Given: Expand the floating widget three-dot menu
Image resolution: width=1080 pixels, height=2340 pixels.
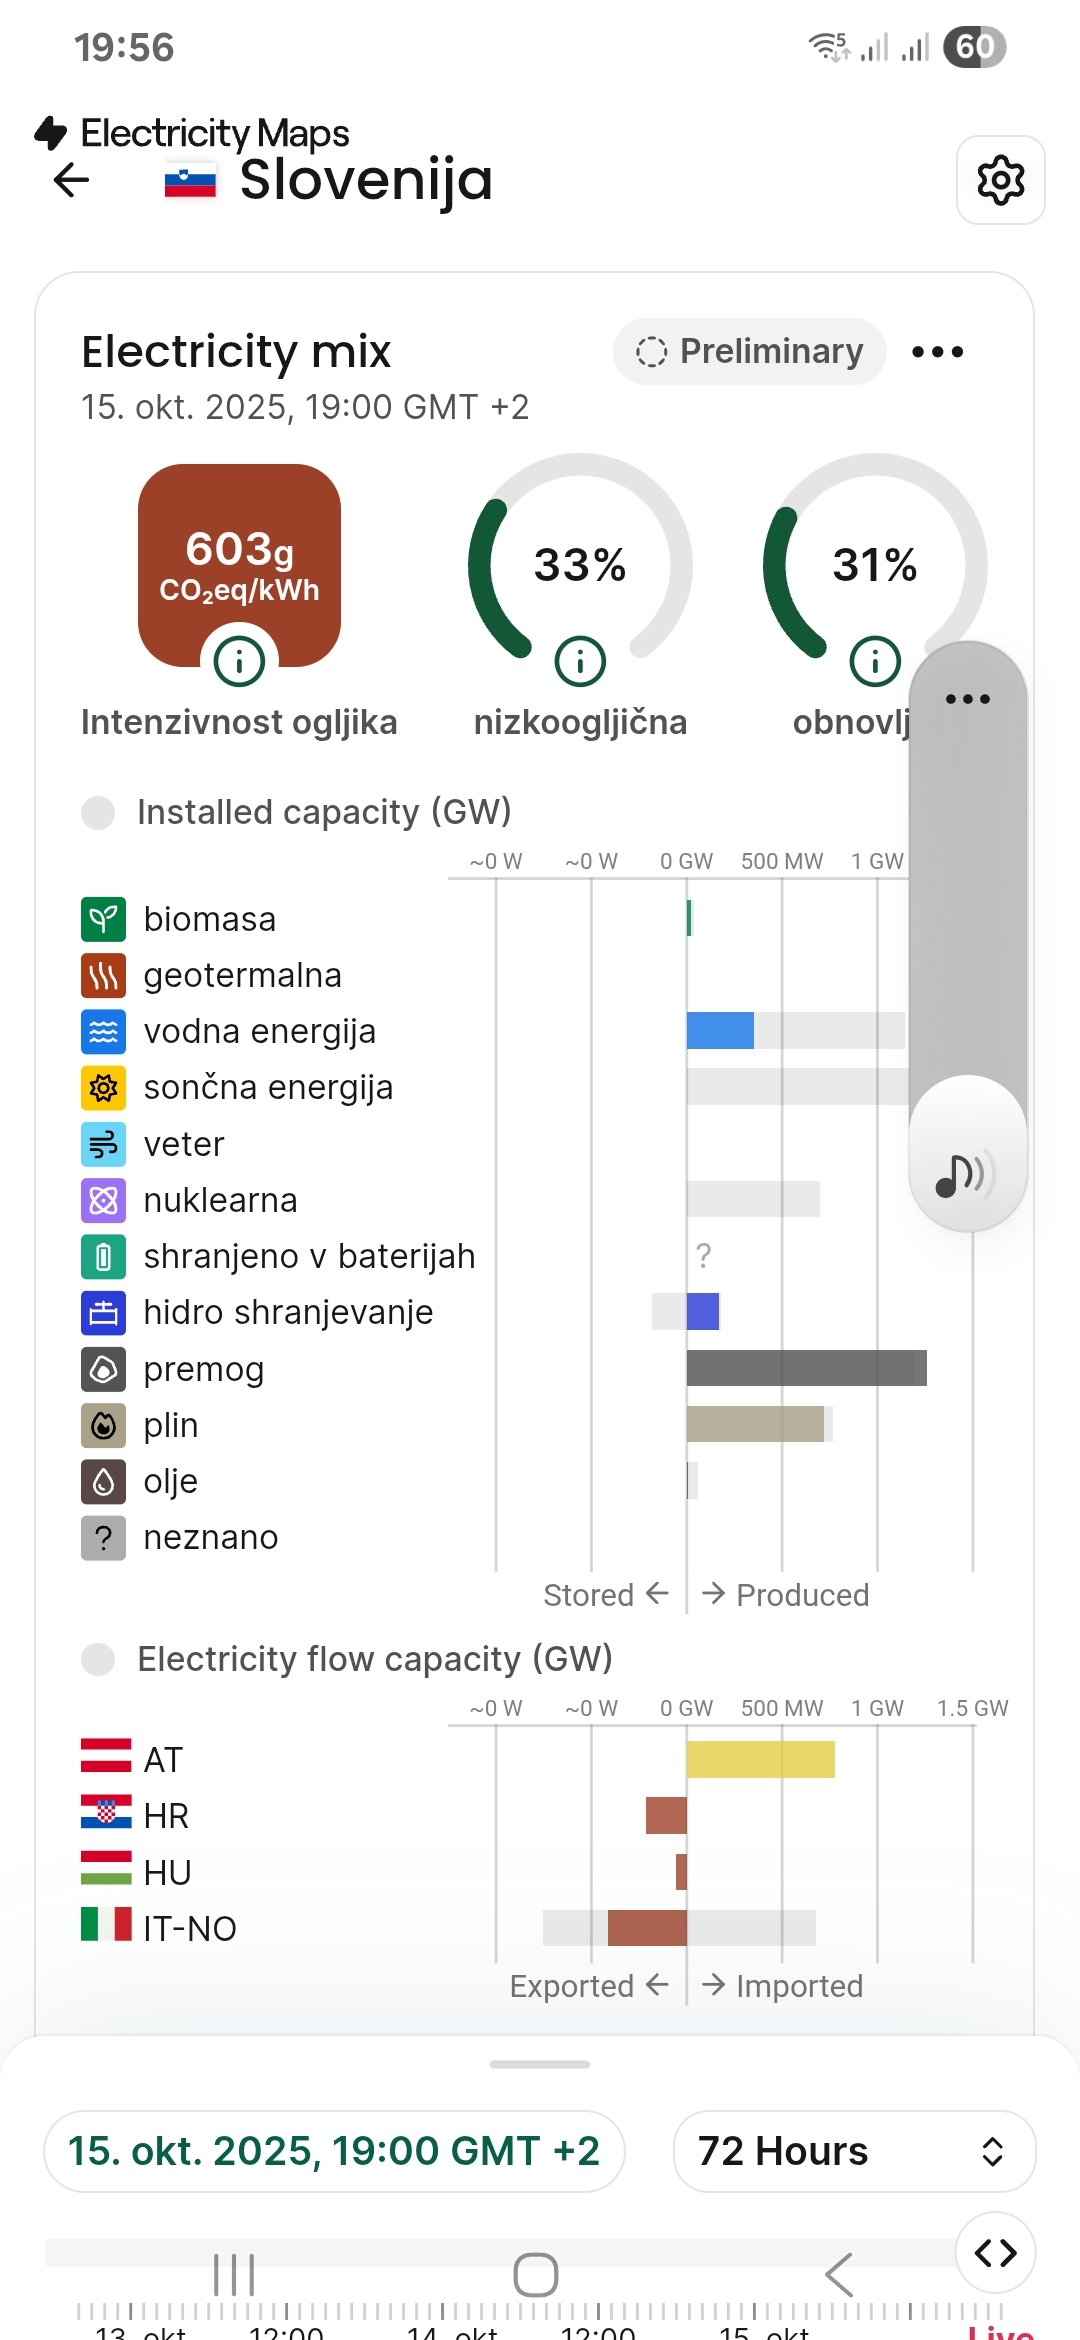Looking at the screenshot, I should [967, 699].
